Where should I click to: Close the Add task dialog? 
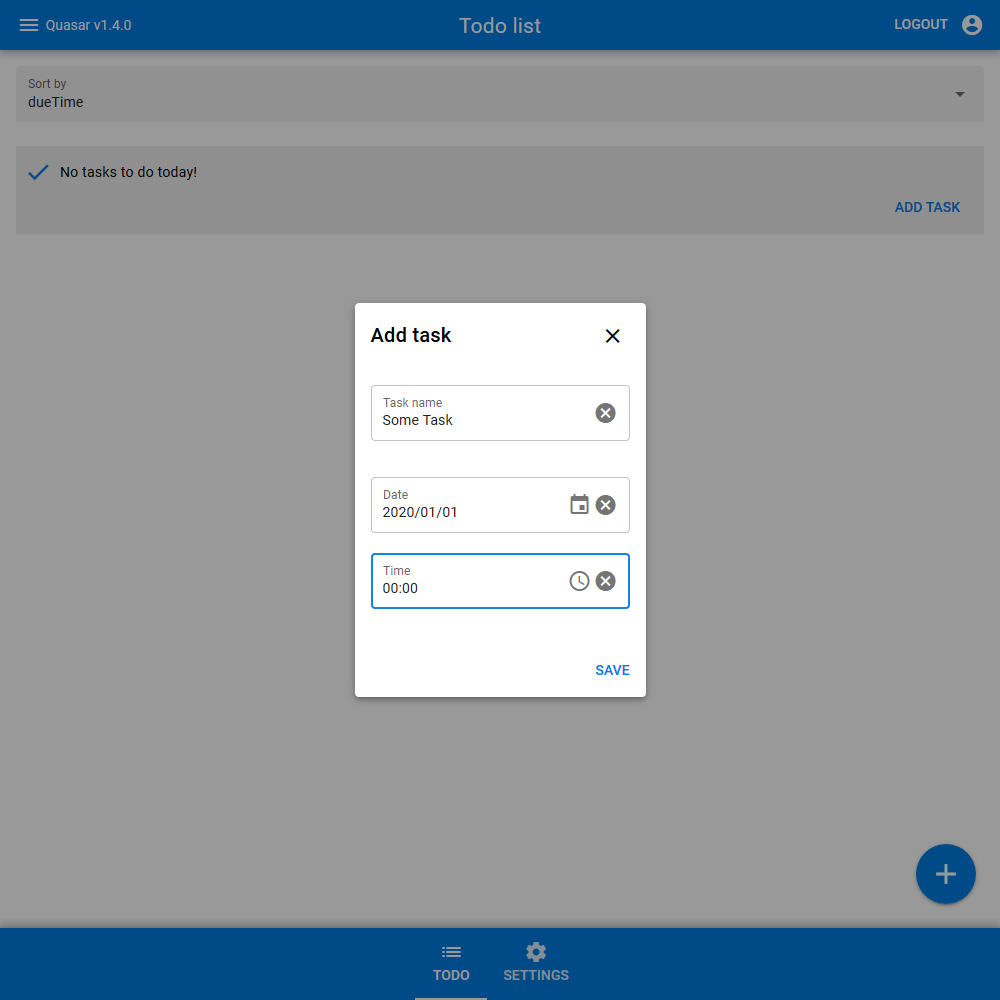612,336
